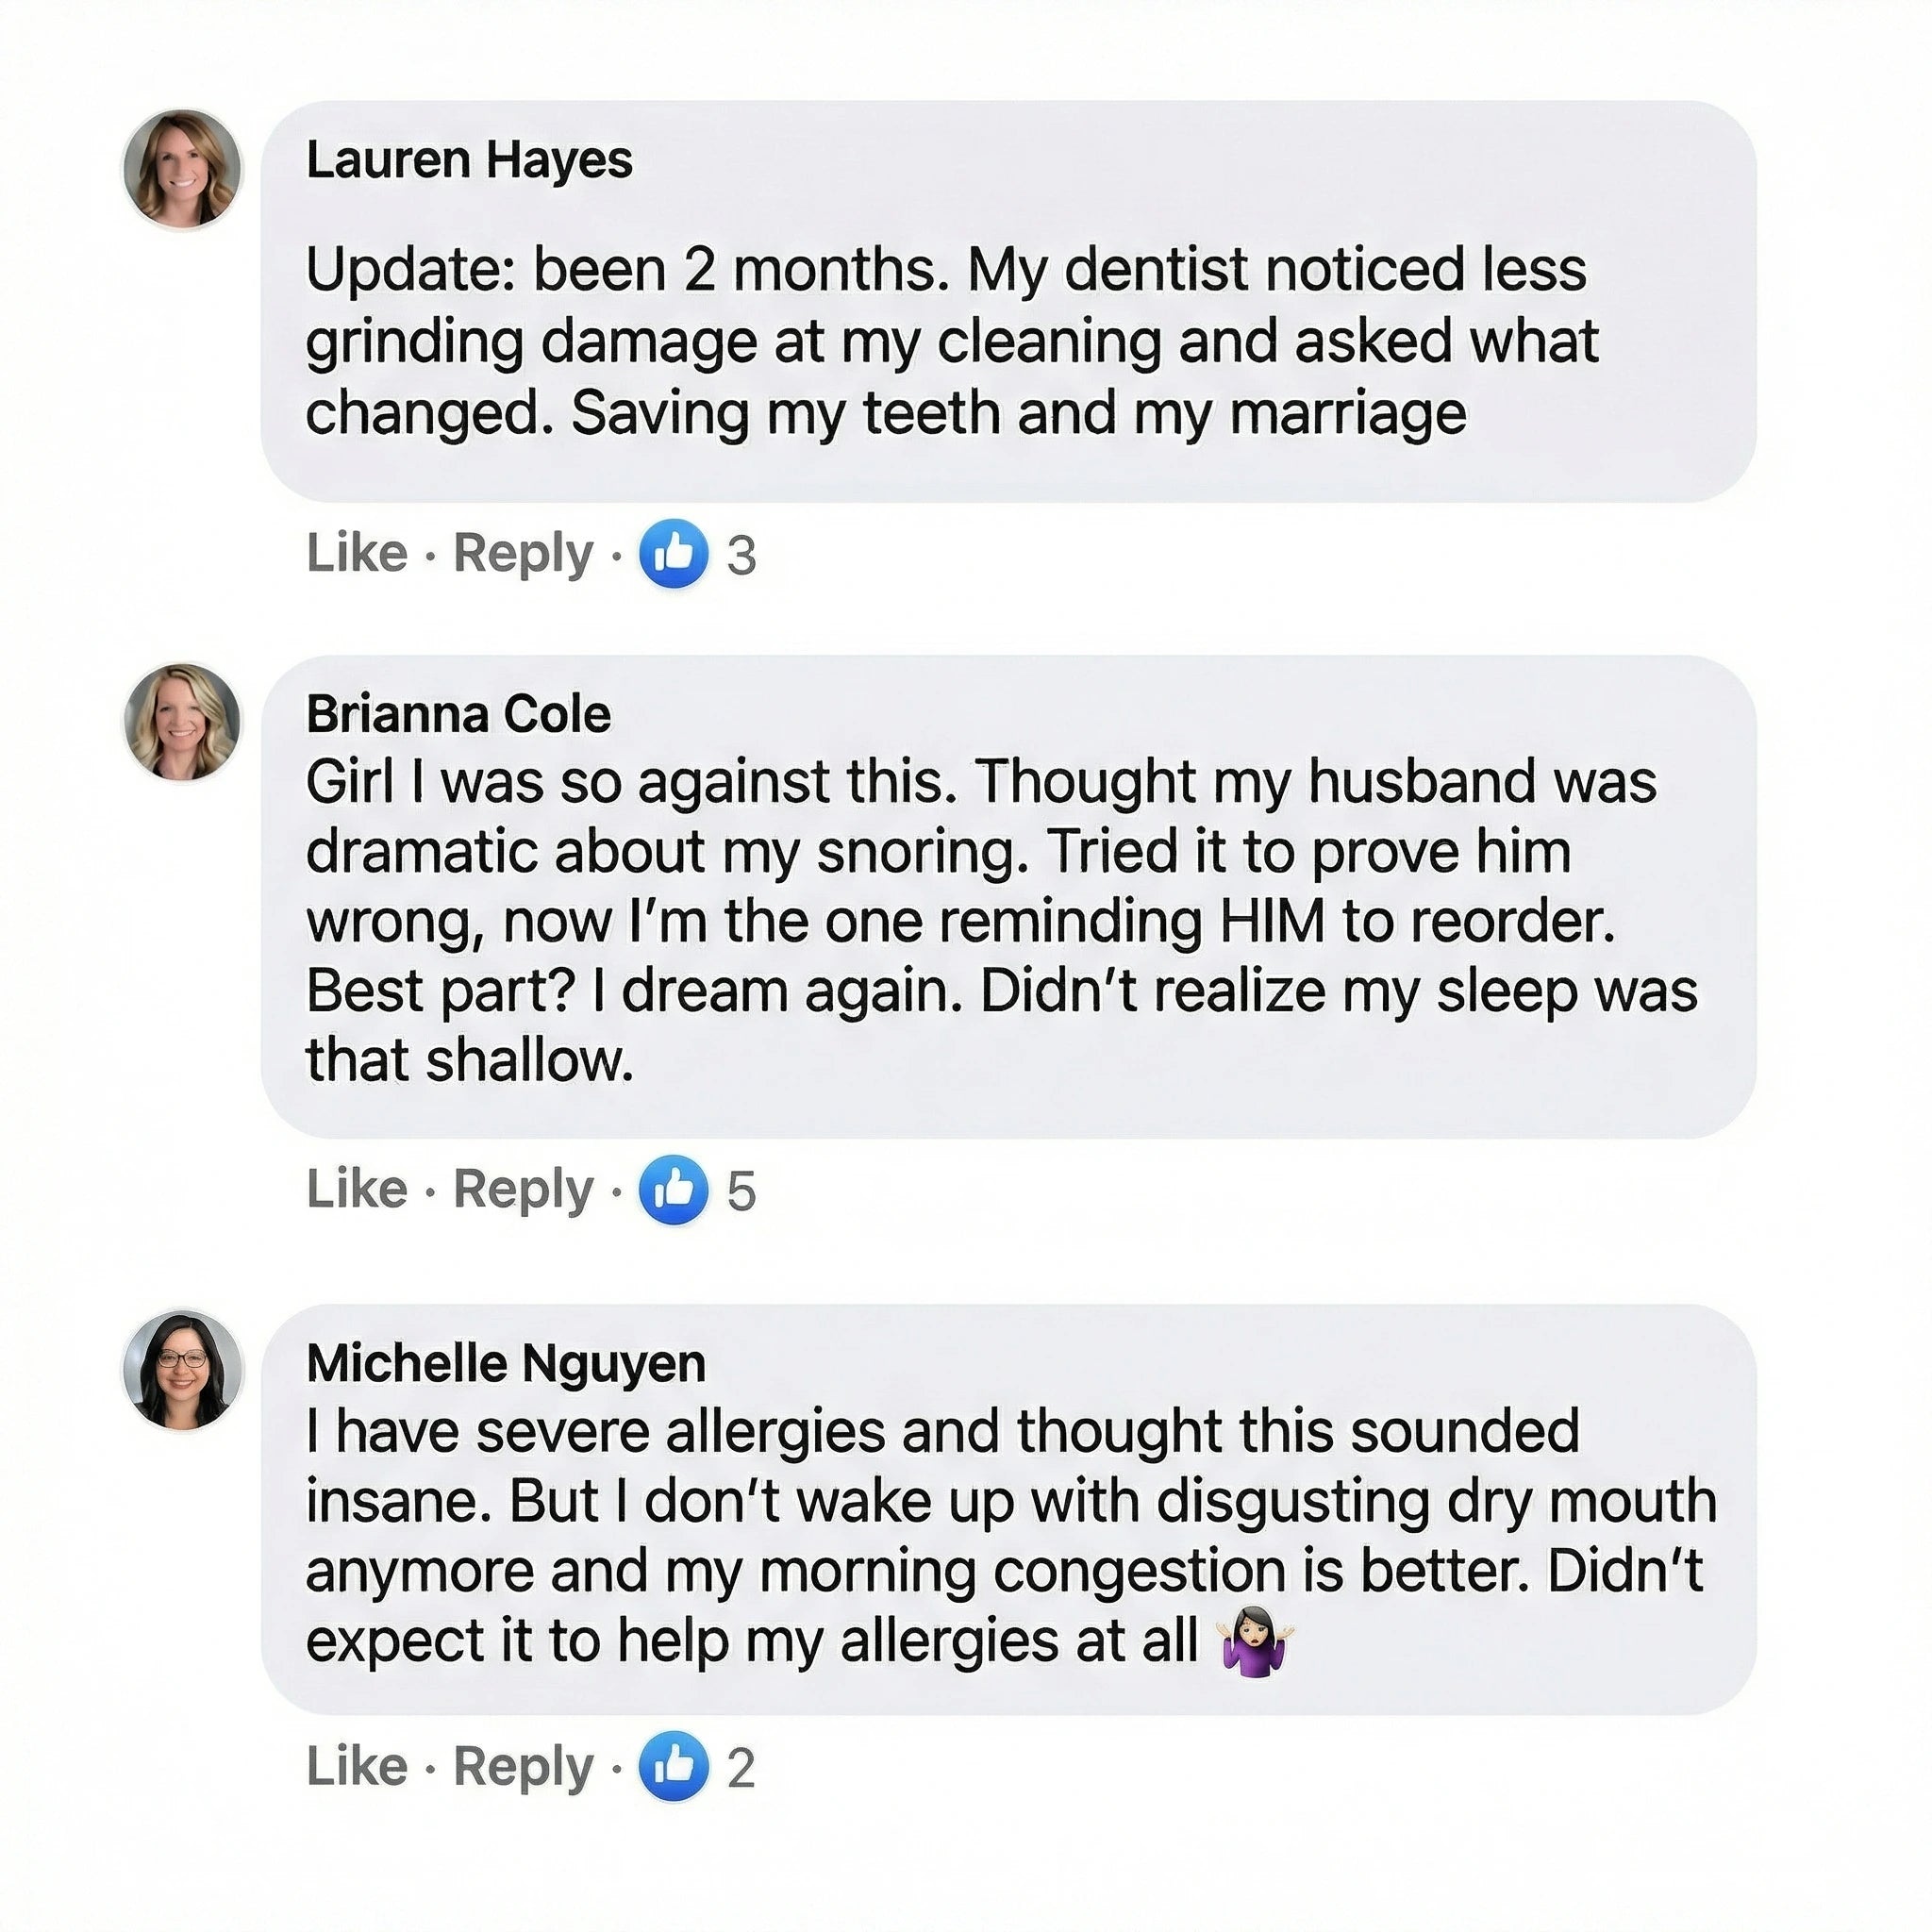Click the thumbs-up icon on Michelle Nguyen's comment
This screenshot has height=1932, width=1932.
click(x=674, y=1766)
